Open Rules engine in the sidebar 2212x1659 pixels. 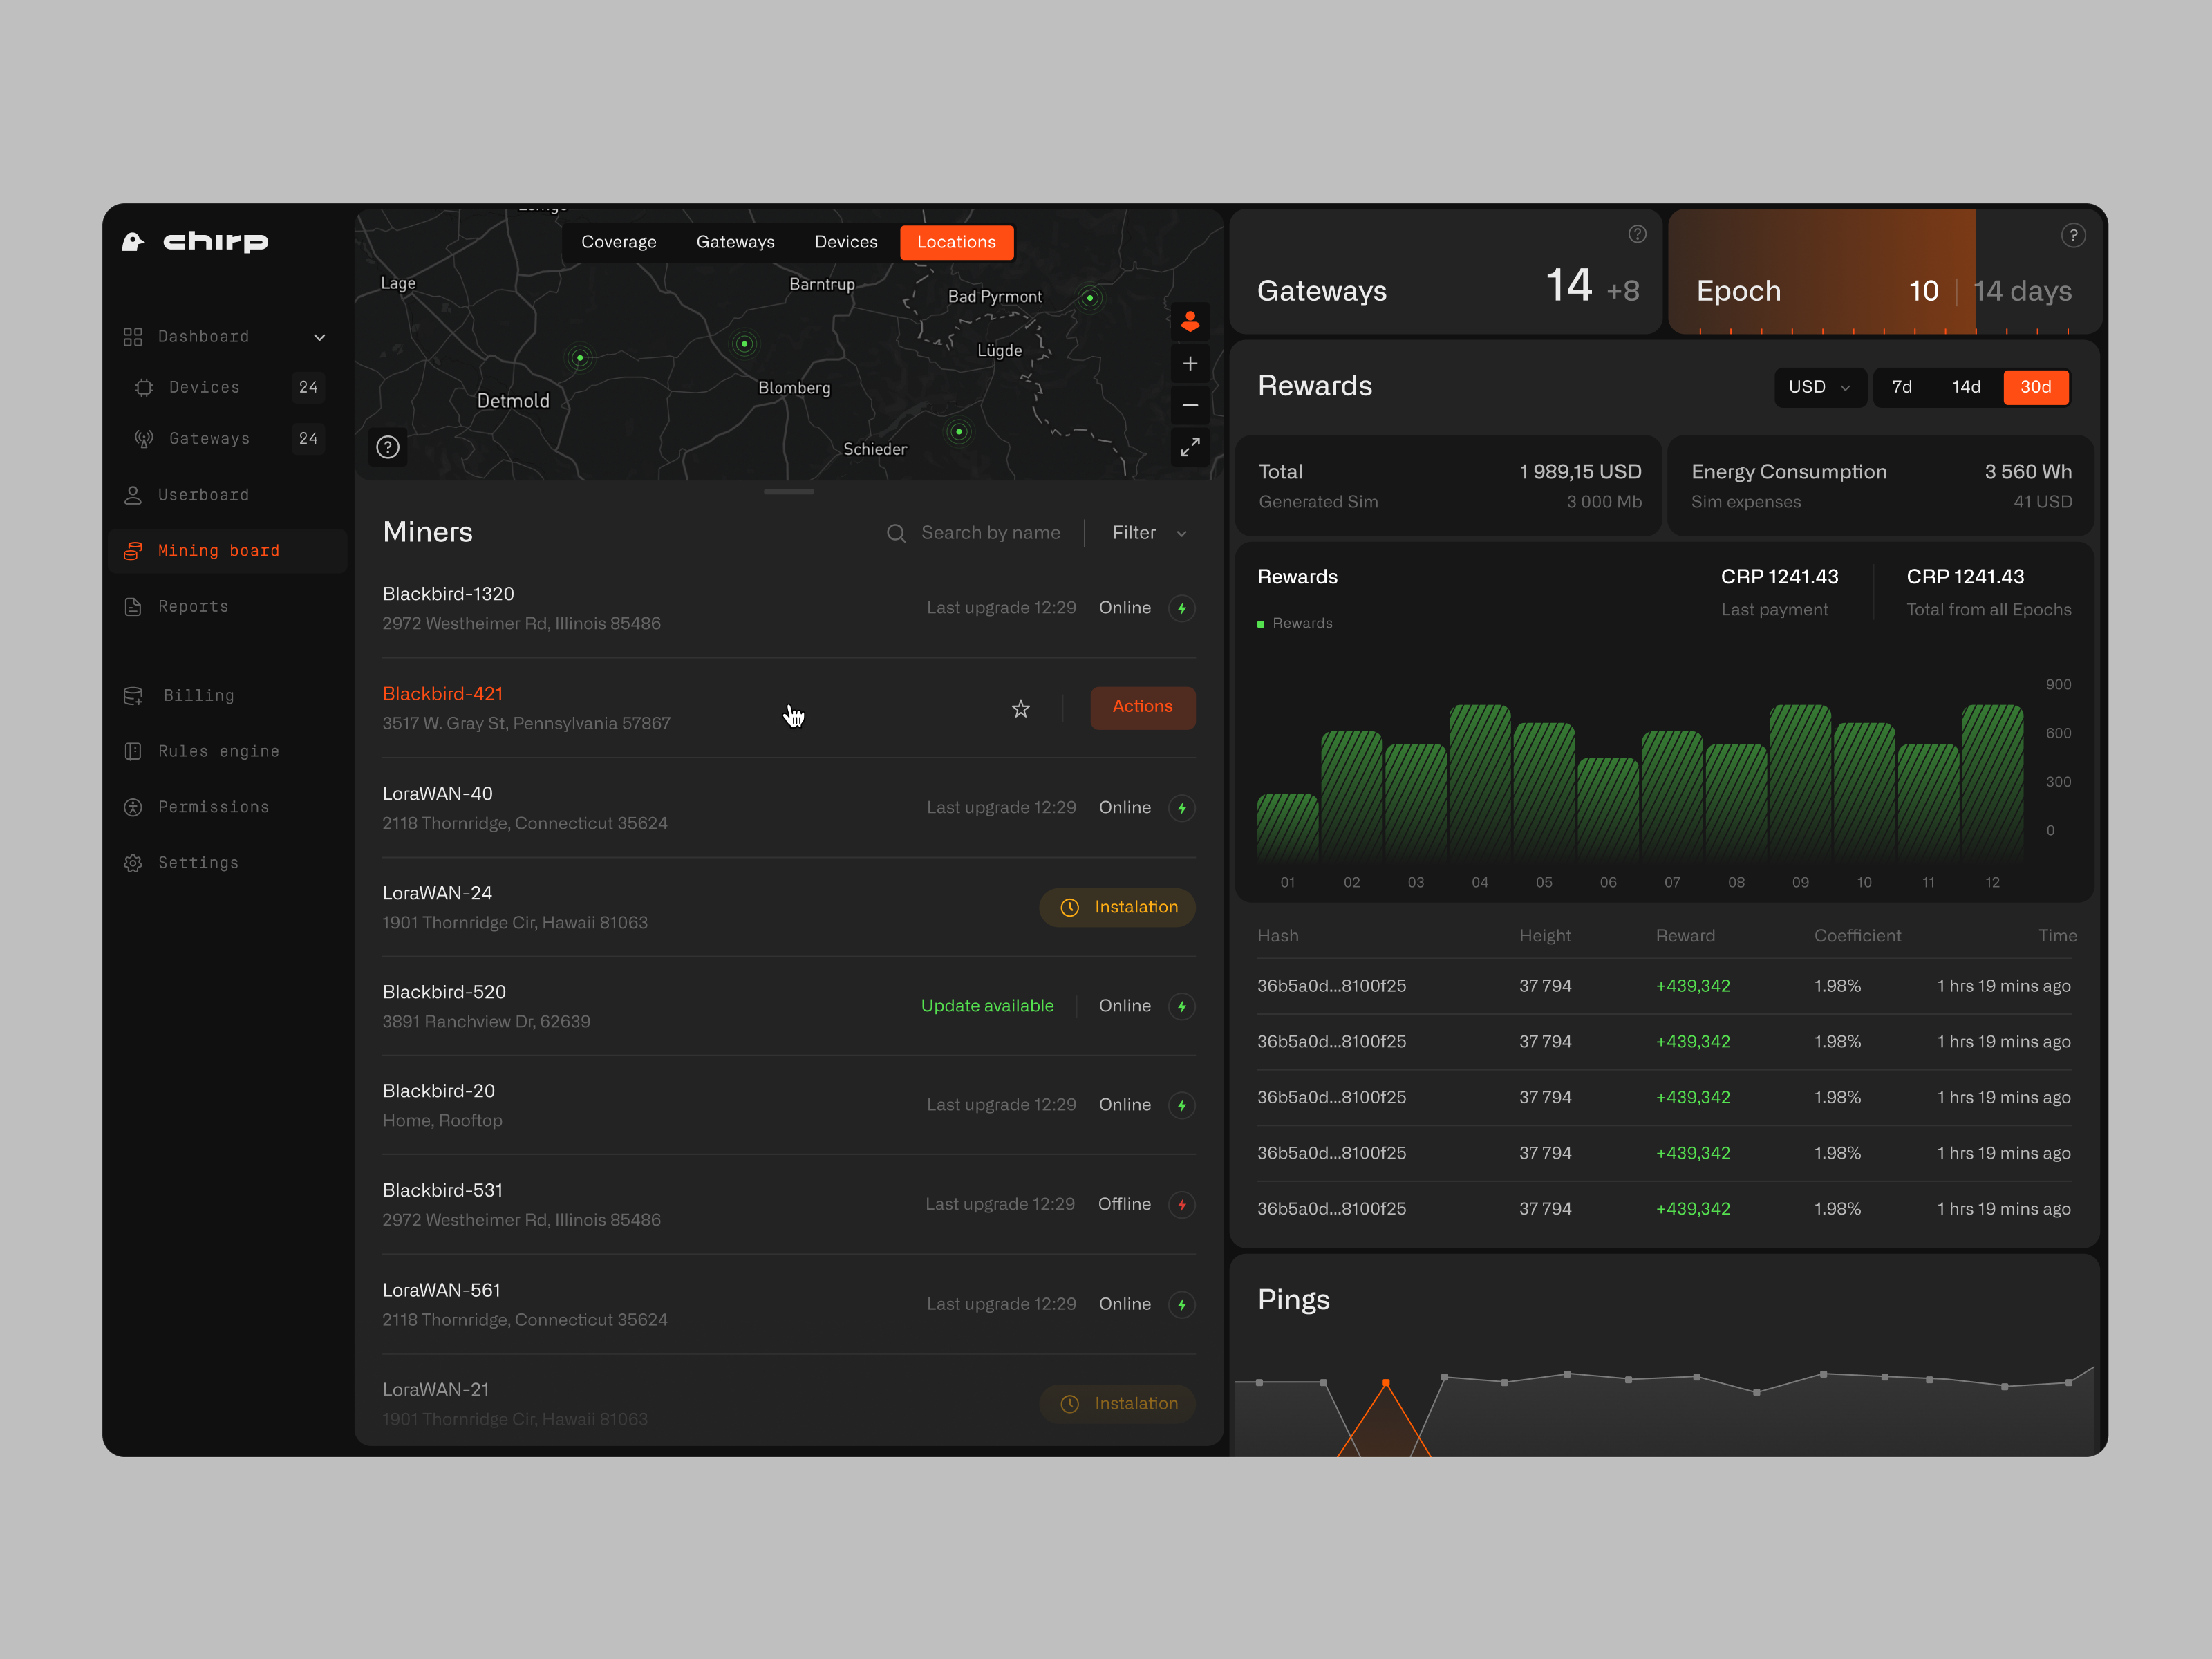tap(218, 751)
